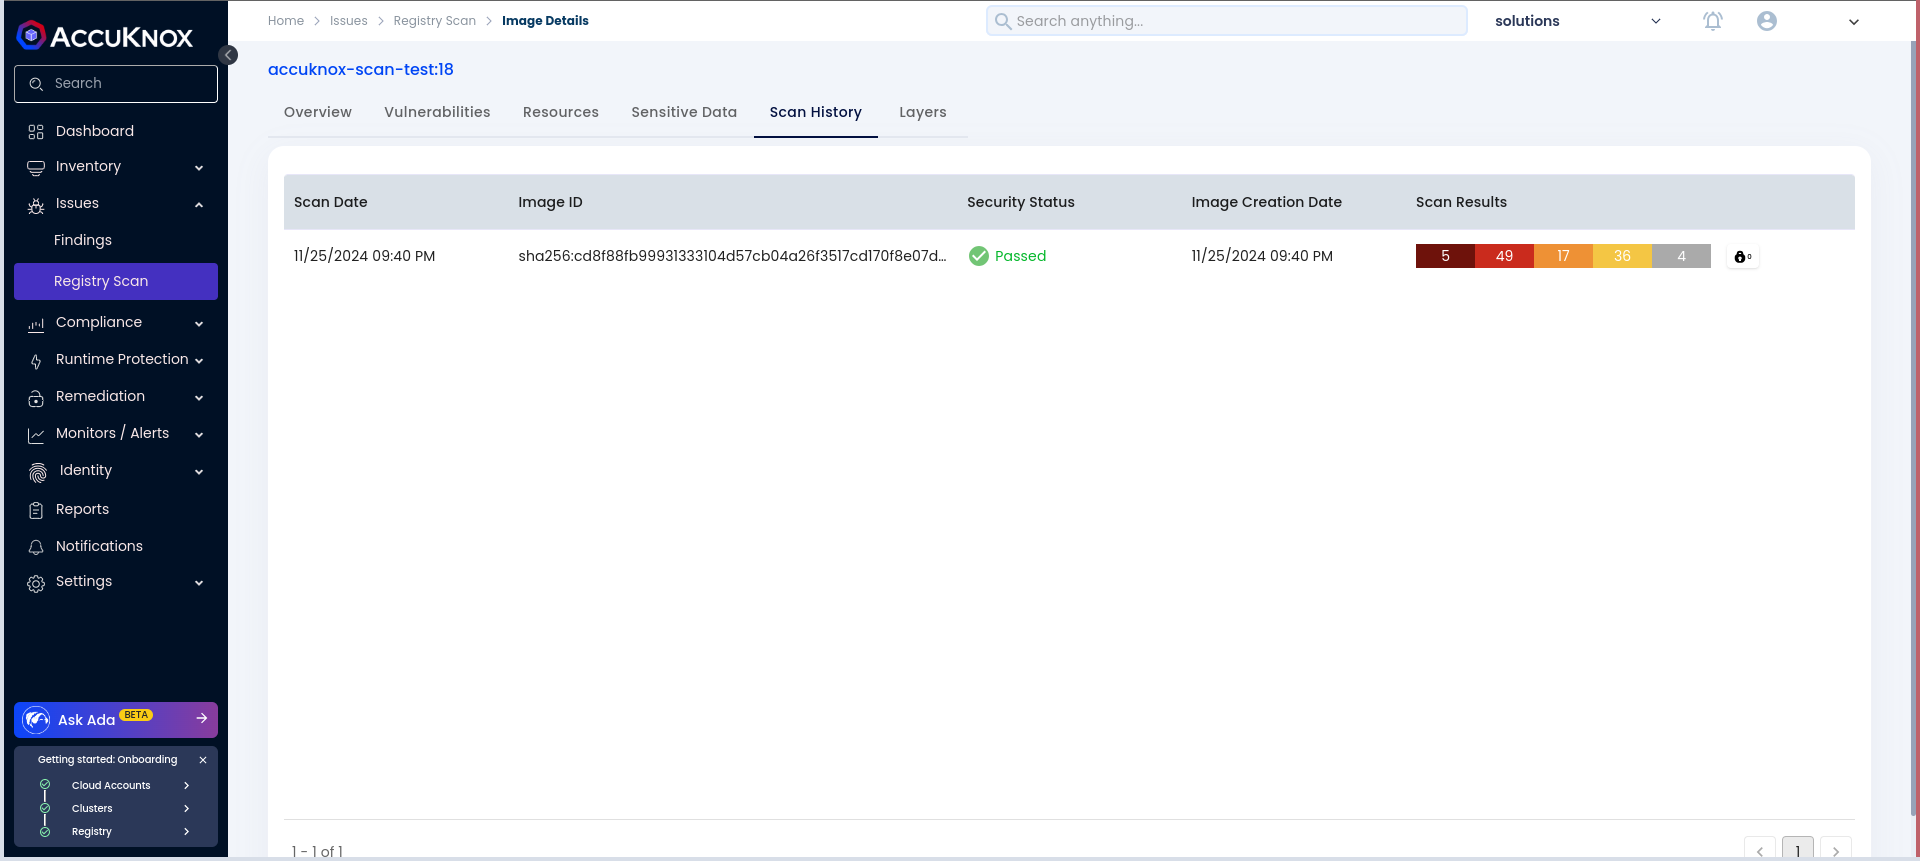Click the Compliance chart icon
The image size is (1920, 861).
(36, 324)
